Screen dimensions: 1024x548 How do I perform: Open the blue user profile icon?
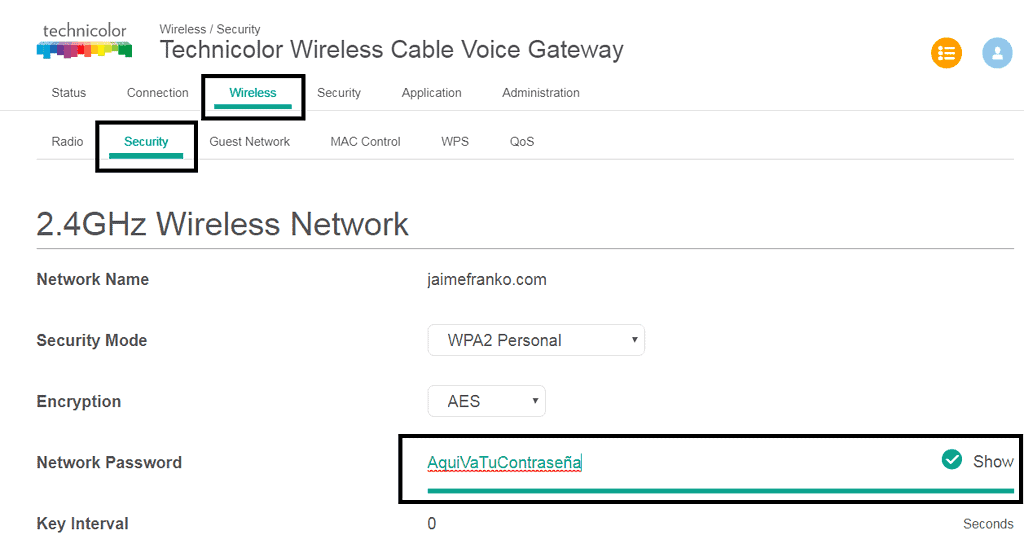pyautogui.click(x=997, y=53)
